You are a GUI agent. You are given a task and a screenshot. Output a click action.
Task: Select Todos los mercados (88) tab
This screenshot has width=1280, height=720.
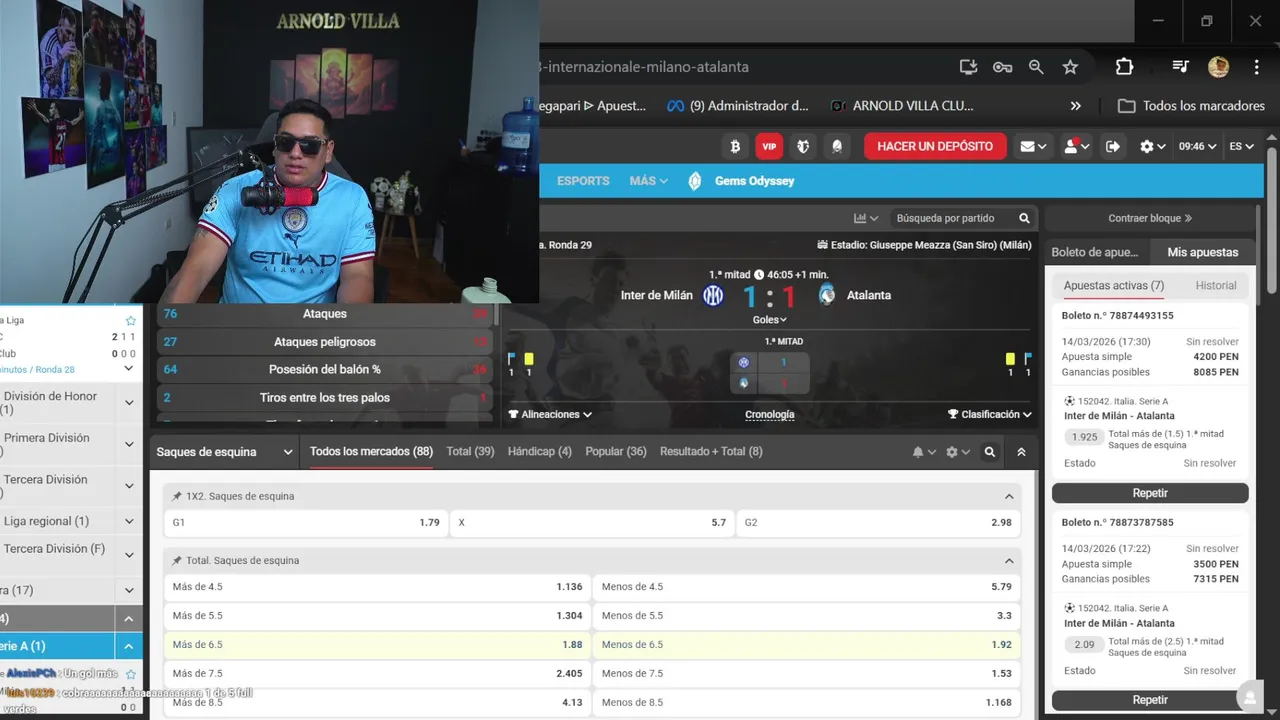pos(371,452)
